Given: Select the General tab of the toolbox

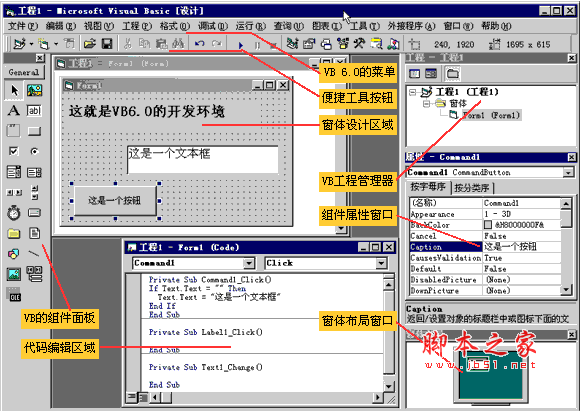Looking at the screenshot, I should (x=24, y=72).
